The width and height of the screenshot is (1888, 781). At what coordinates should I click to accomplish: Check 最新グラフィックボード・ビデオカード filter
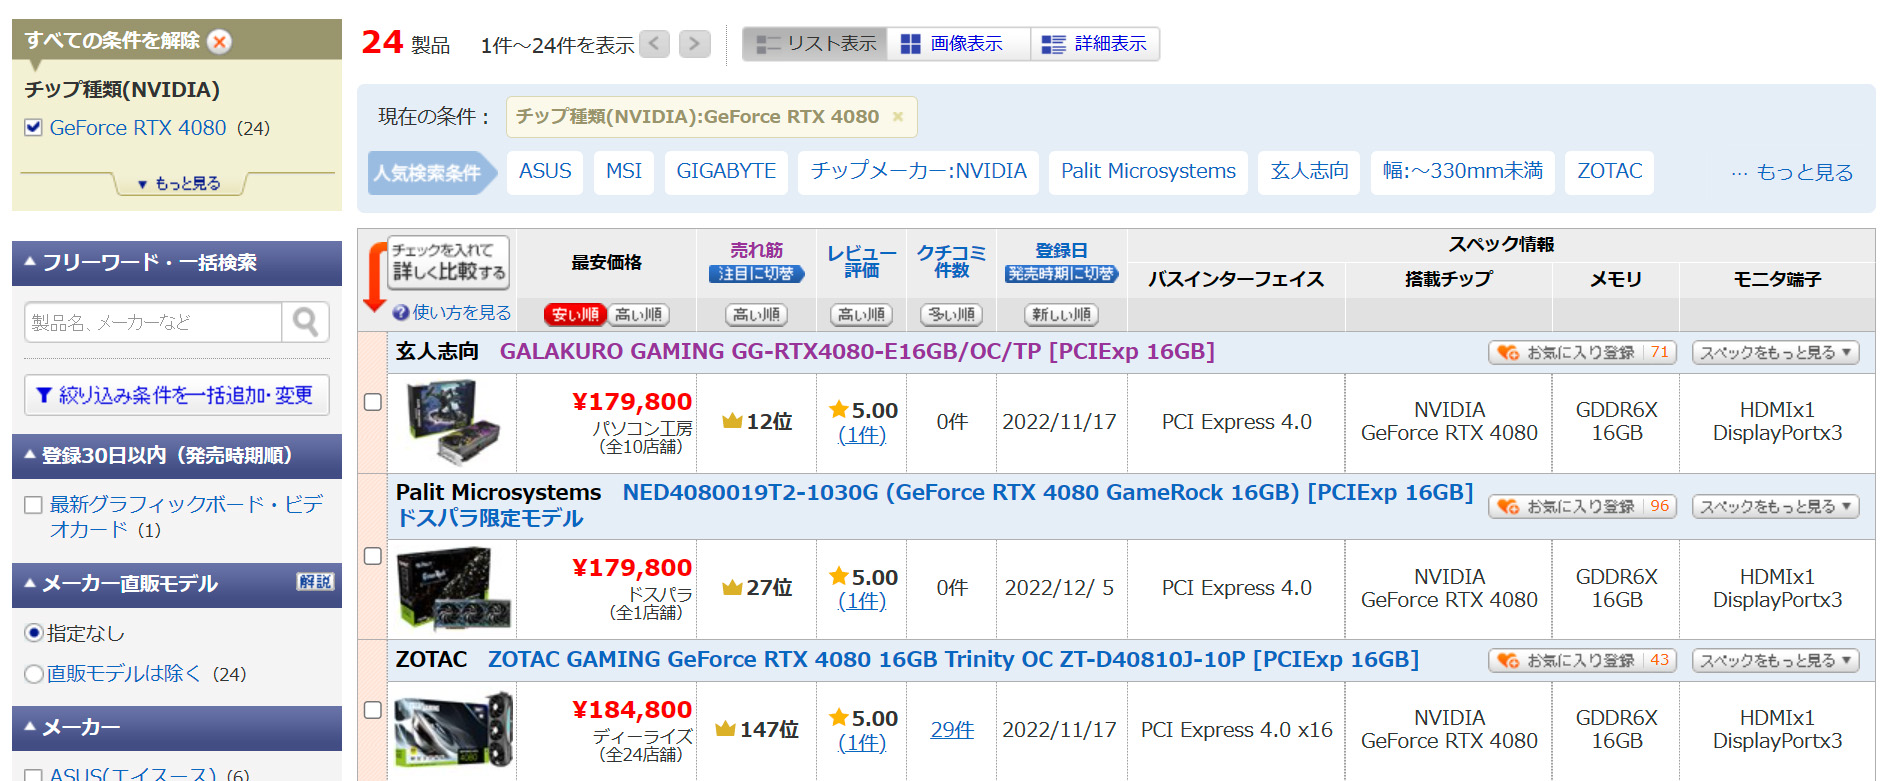pyautogui.click(x=34, y=505)
